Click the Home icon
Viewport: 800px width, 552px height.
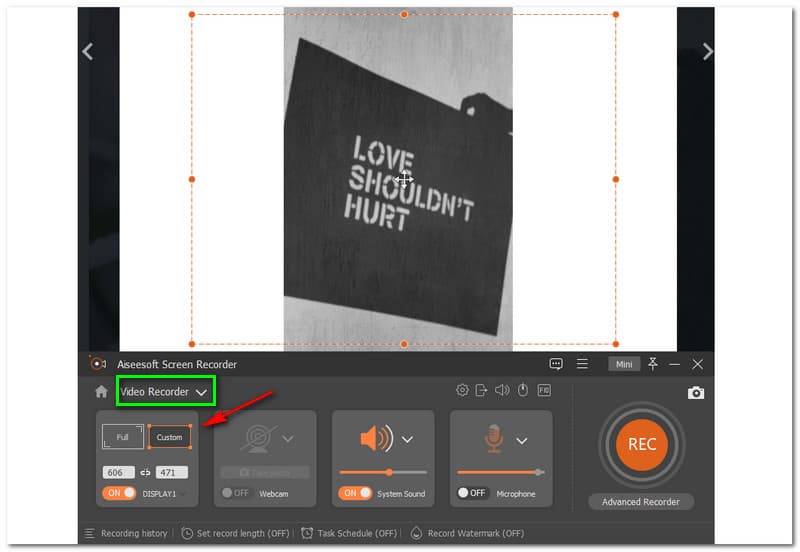(101, 392)
